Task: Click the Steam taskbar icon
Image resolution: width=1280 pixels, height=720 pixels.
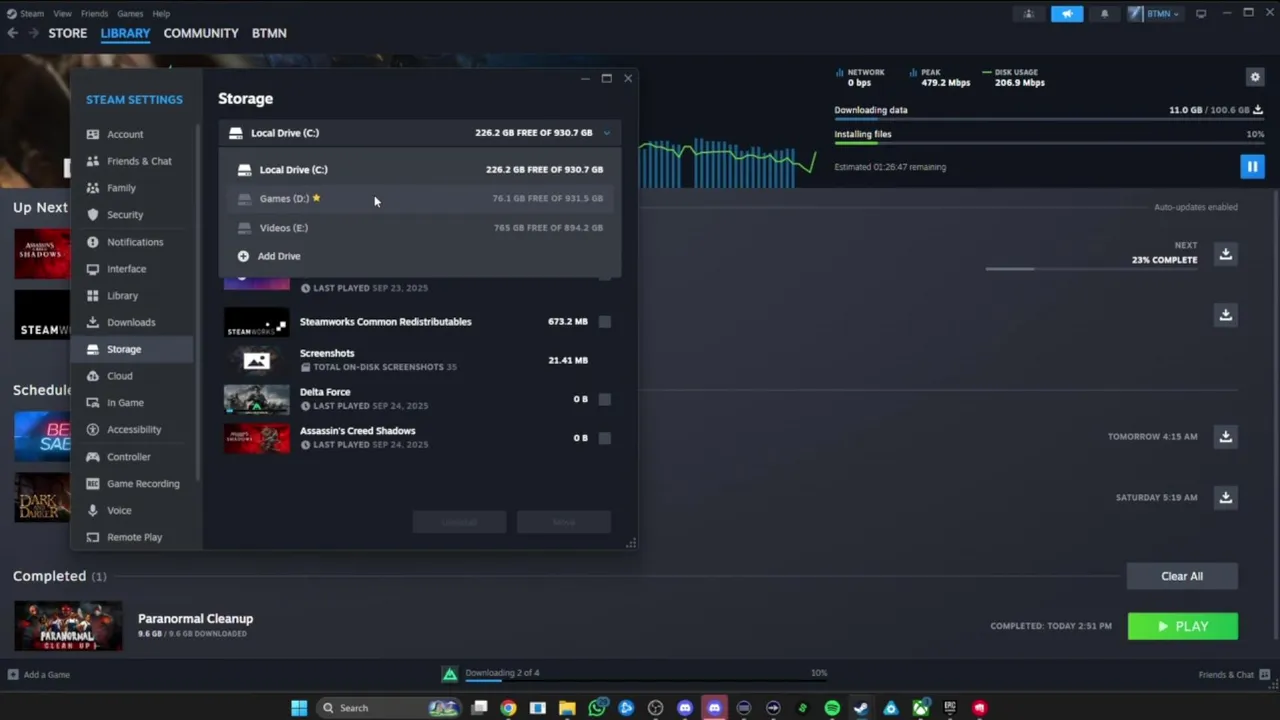Action: coord(861,708)
